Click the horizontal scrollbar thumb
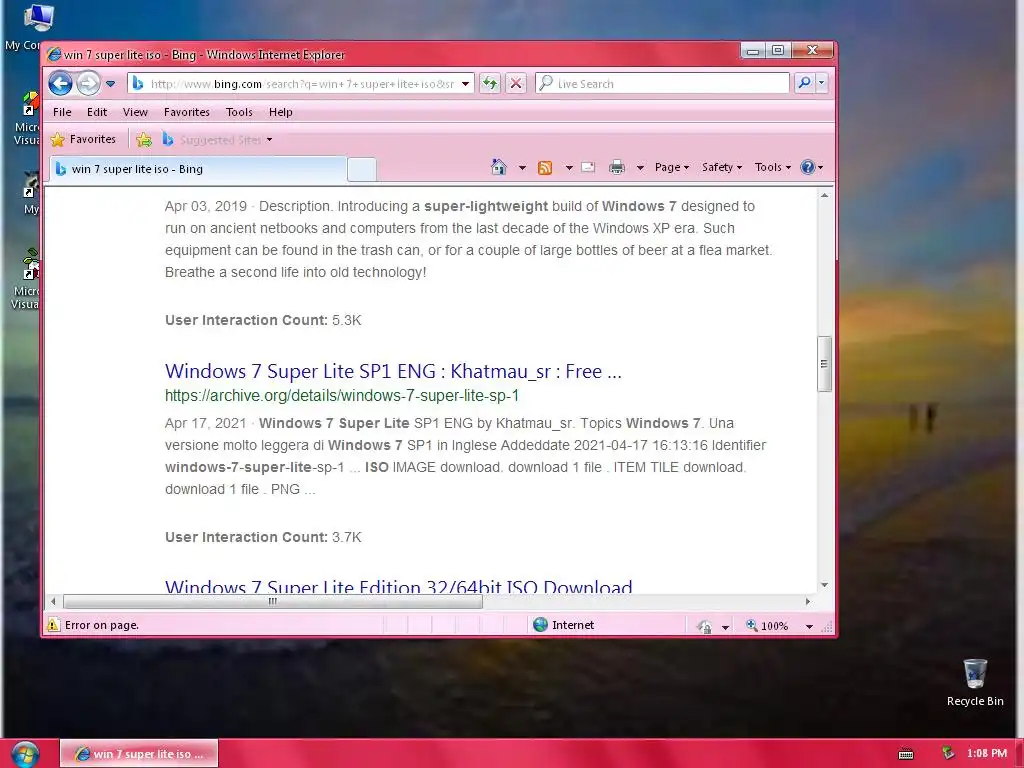The height and width of the screenshot is (768, 1024). click(272, 601)
